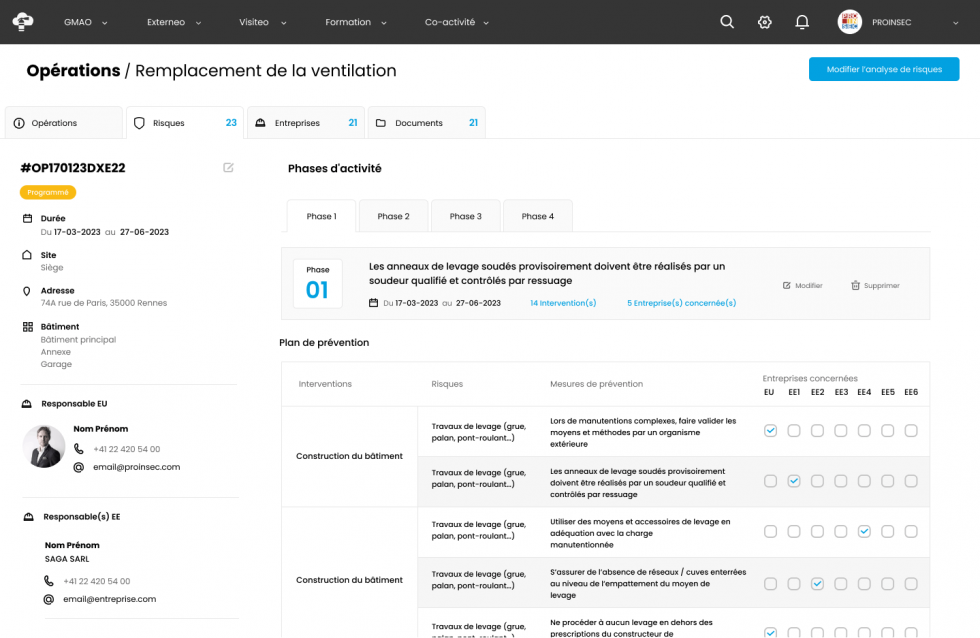Screen dimensions: 980x638
Task: Click Modifier l'analyse de risques button
Action: coord(884,69)
